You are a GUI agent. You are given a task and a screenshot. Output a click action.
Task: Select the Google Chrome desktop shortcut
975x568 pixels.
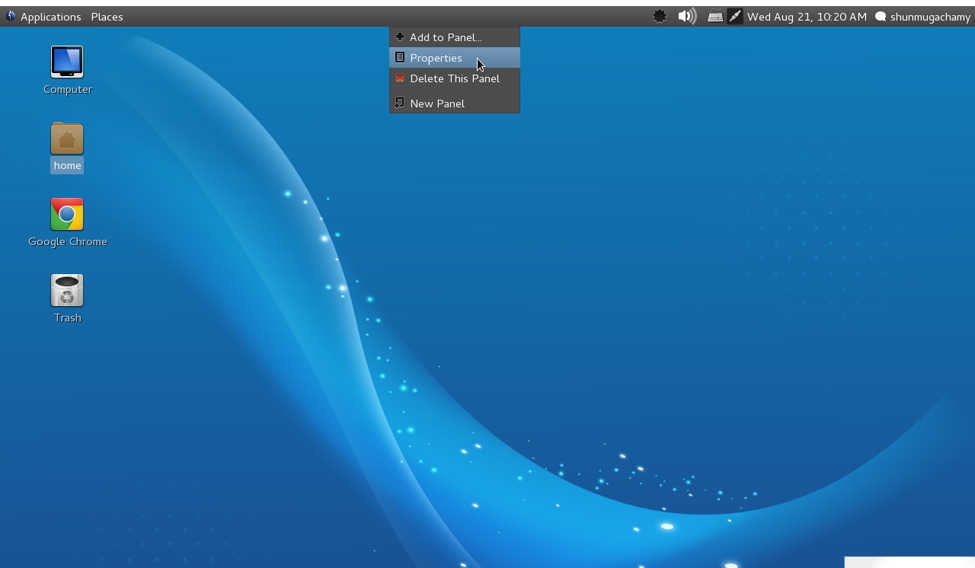coord(67,214)
